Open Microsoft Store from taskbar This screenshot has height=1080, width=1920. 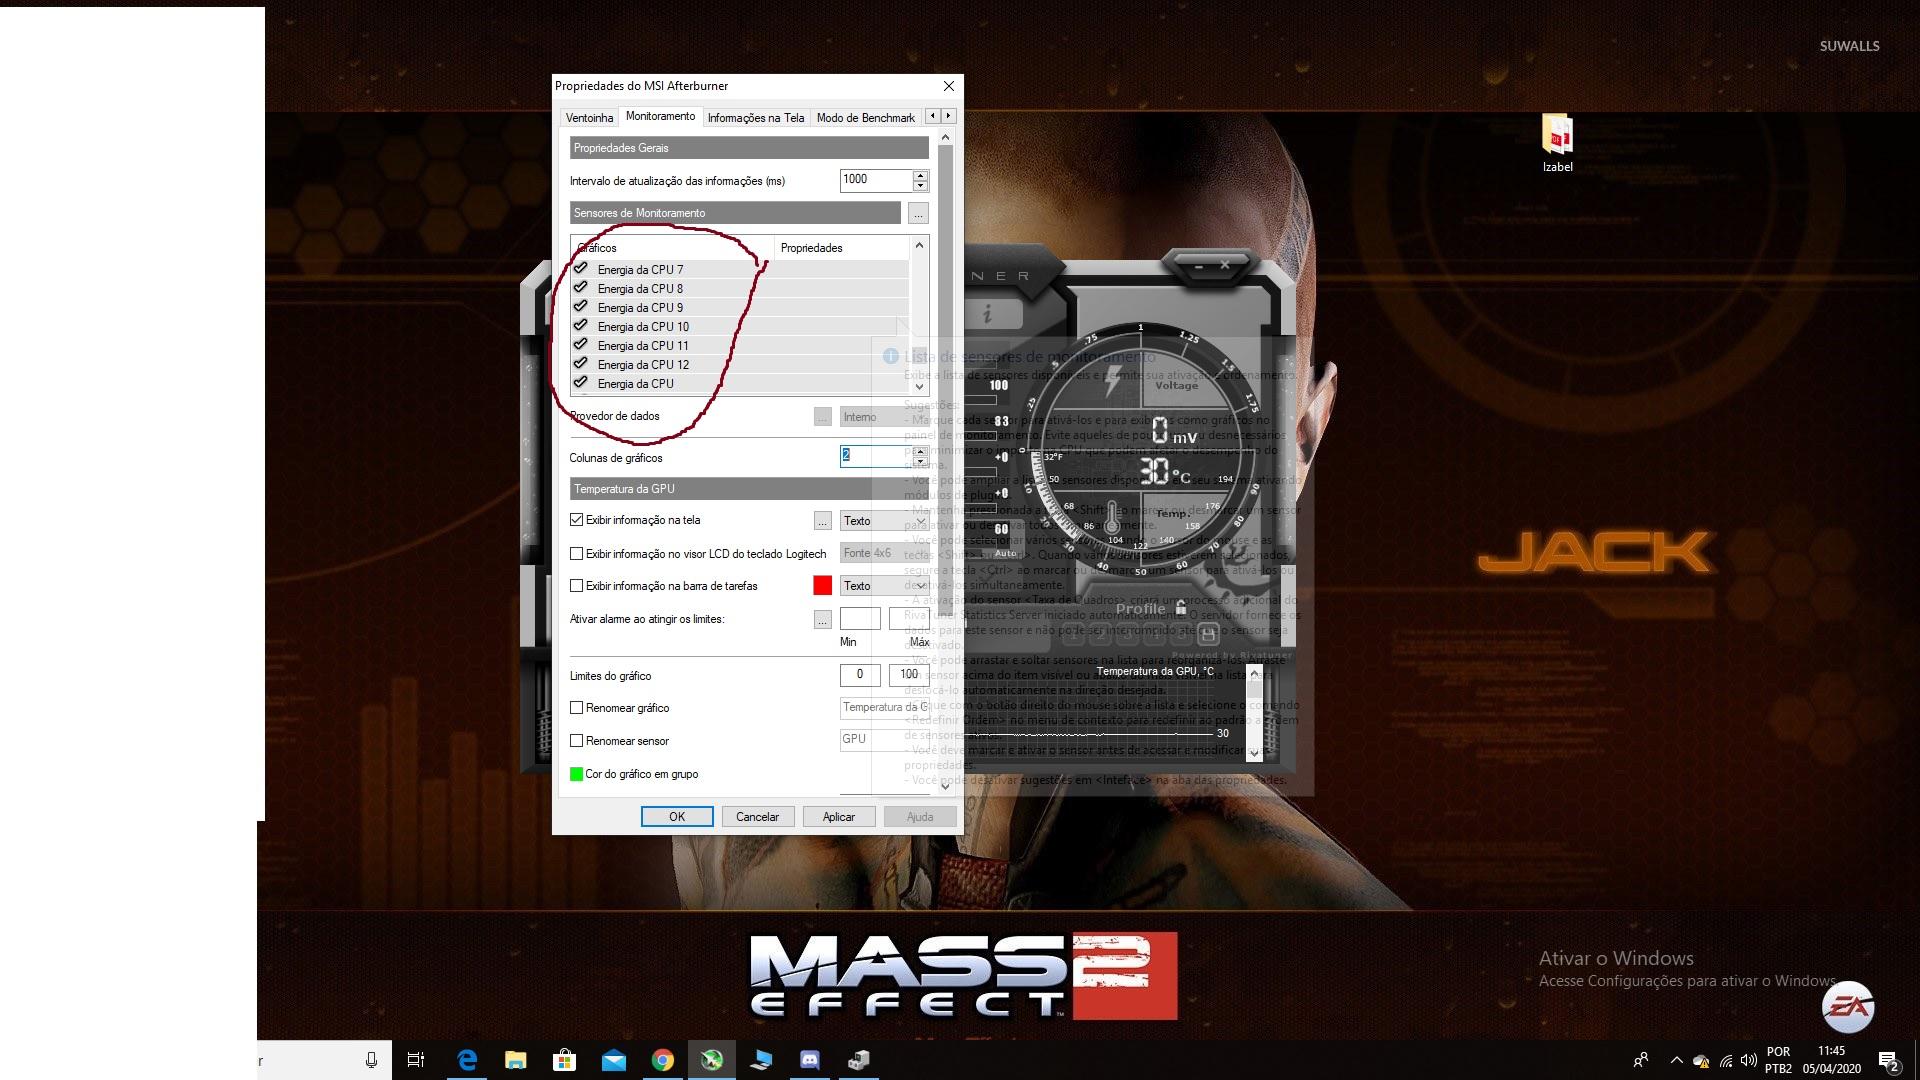click(x=565, y=1060)
